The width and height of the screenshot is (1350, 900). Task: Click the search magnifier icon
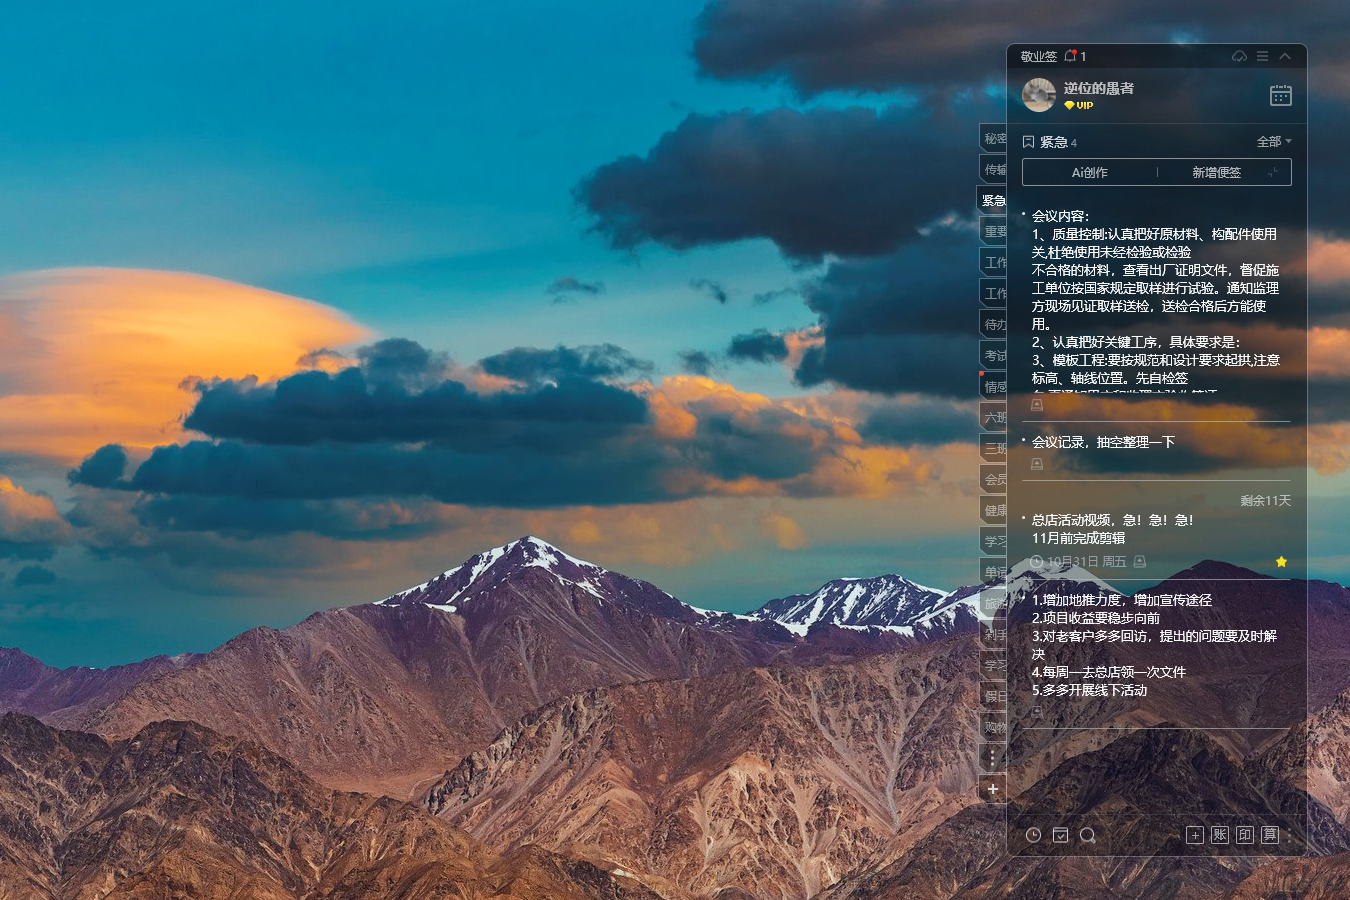[x=1087, y=835]
